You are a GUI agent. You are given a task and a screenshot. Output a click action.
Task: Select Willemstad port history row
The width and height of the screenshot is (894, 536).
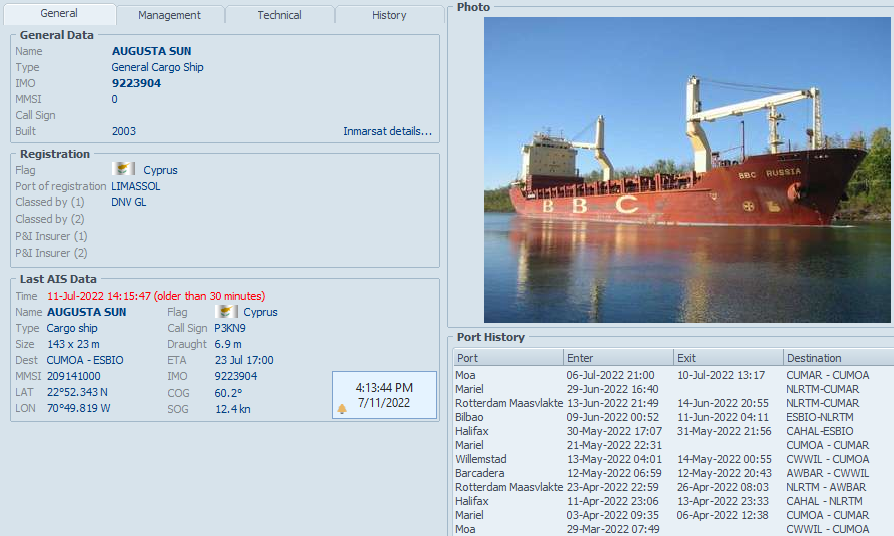pos(673,459)
